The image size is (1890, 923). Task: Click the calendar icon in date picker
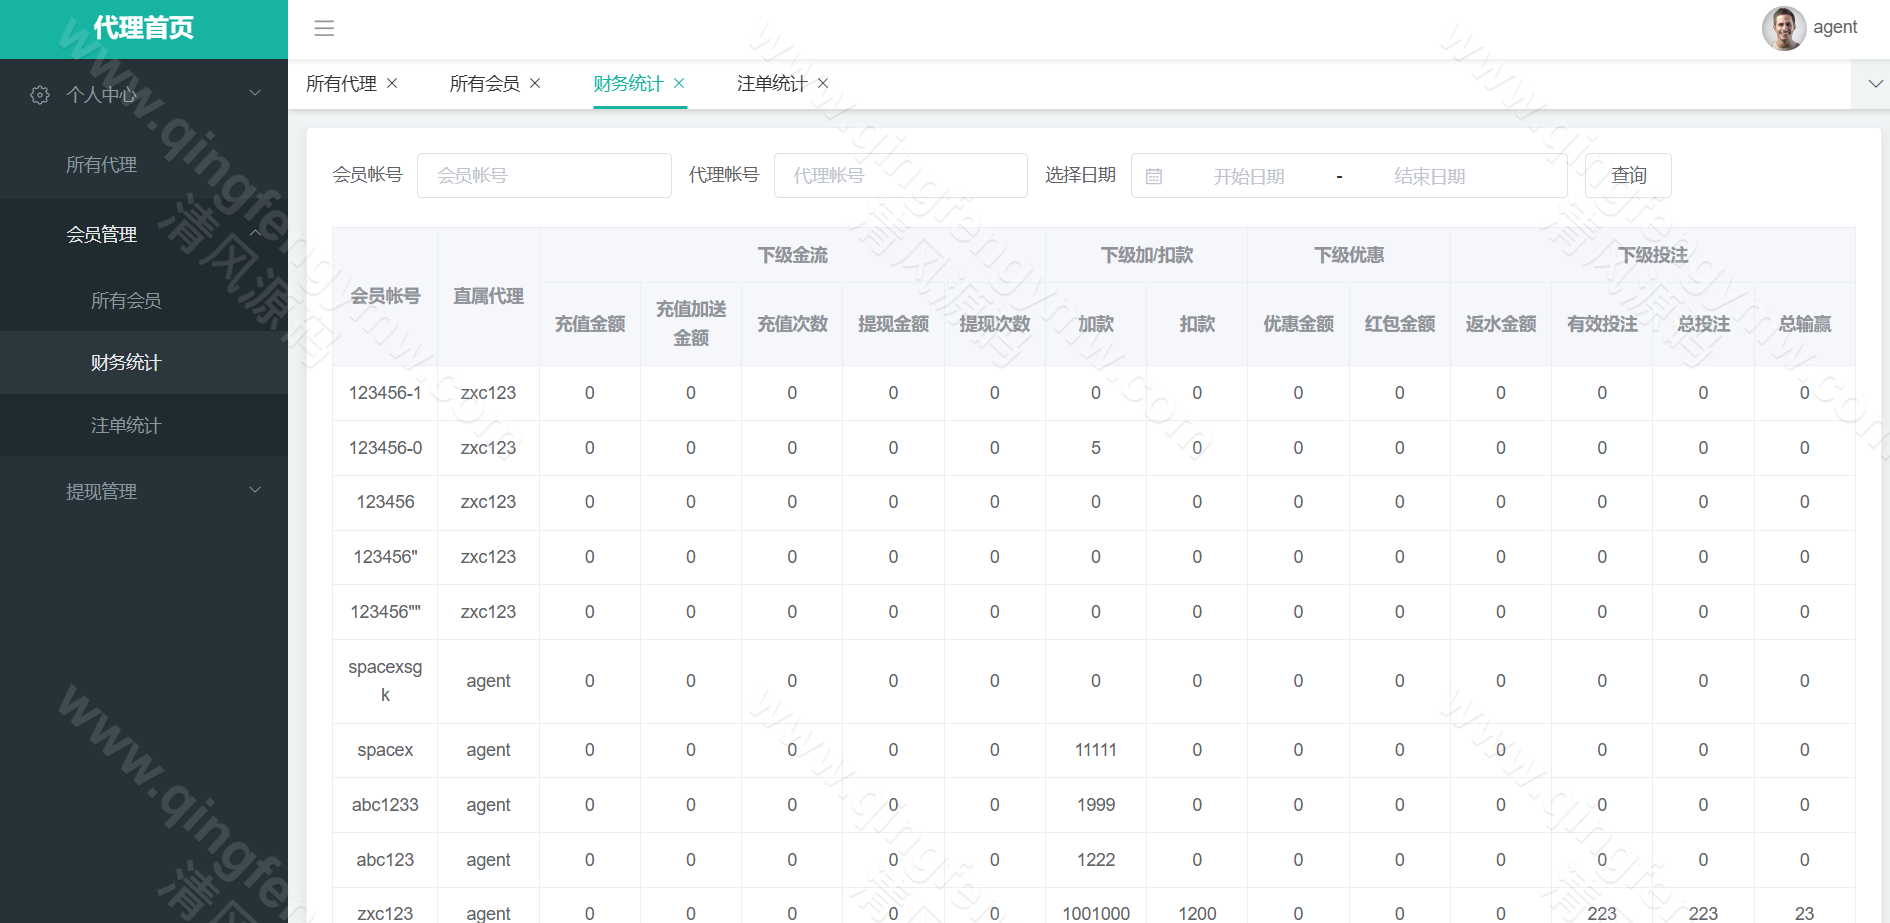1154,176
